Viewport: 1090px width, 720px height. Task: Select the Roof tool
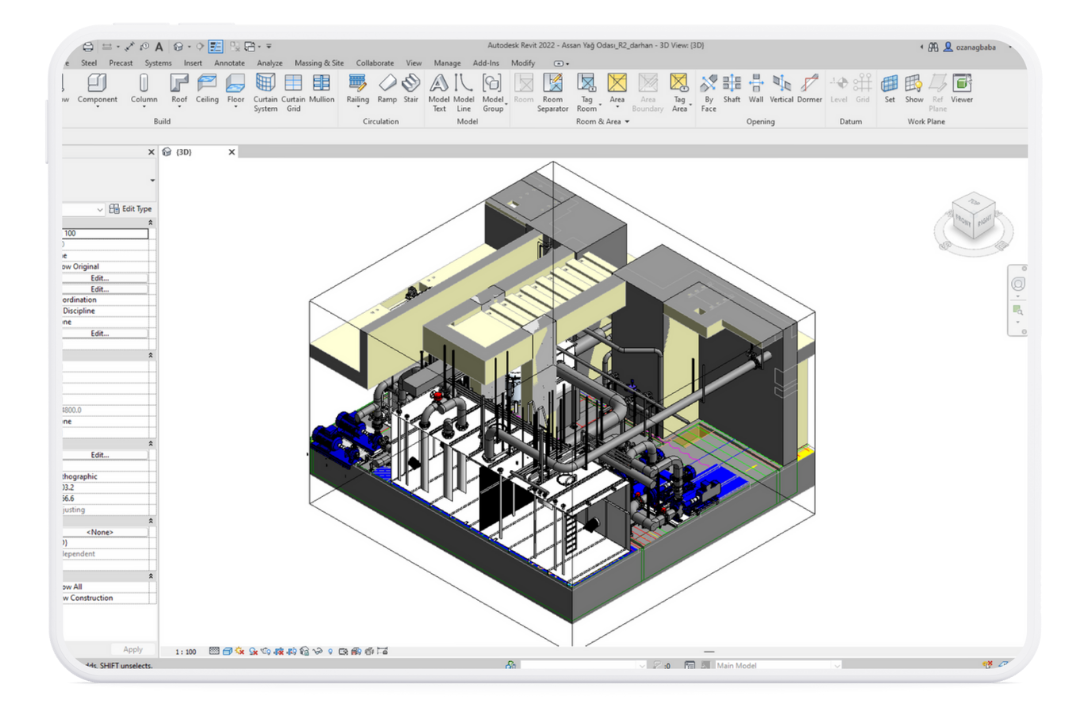click(x=179, y=88)
